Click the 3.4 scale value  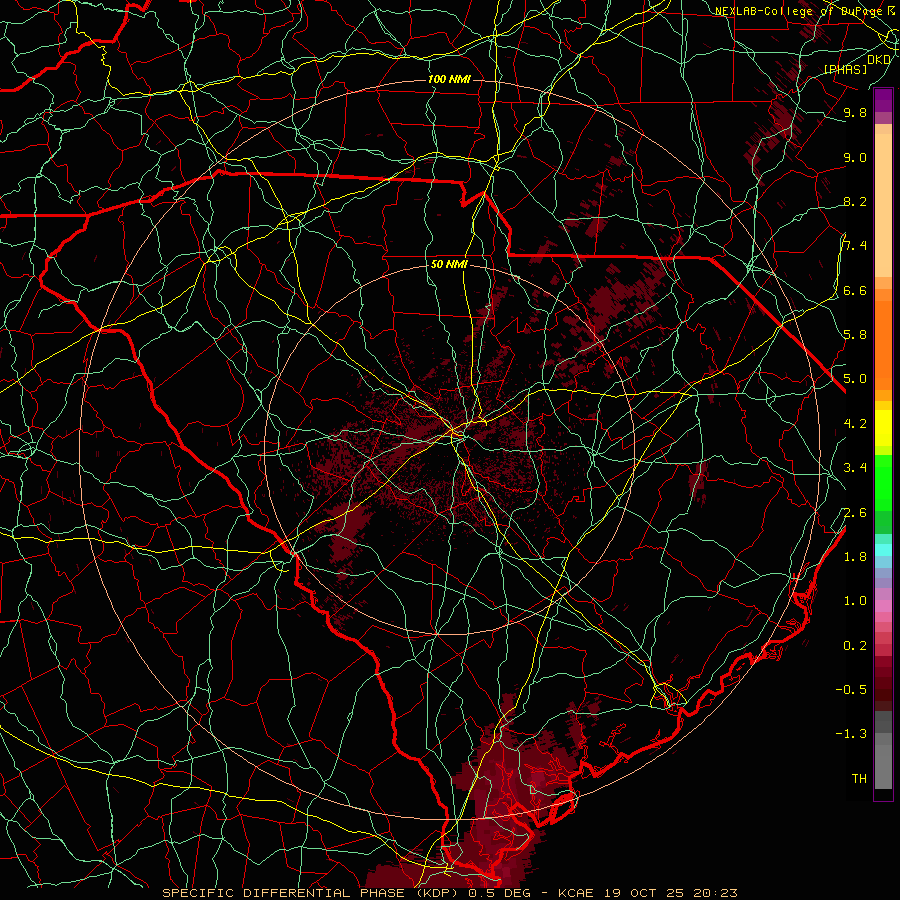[855, 468]
